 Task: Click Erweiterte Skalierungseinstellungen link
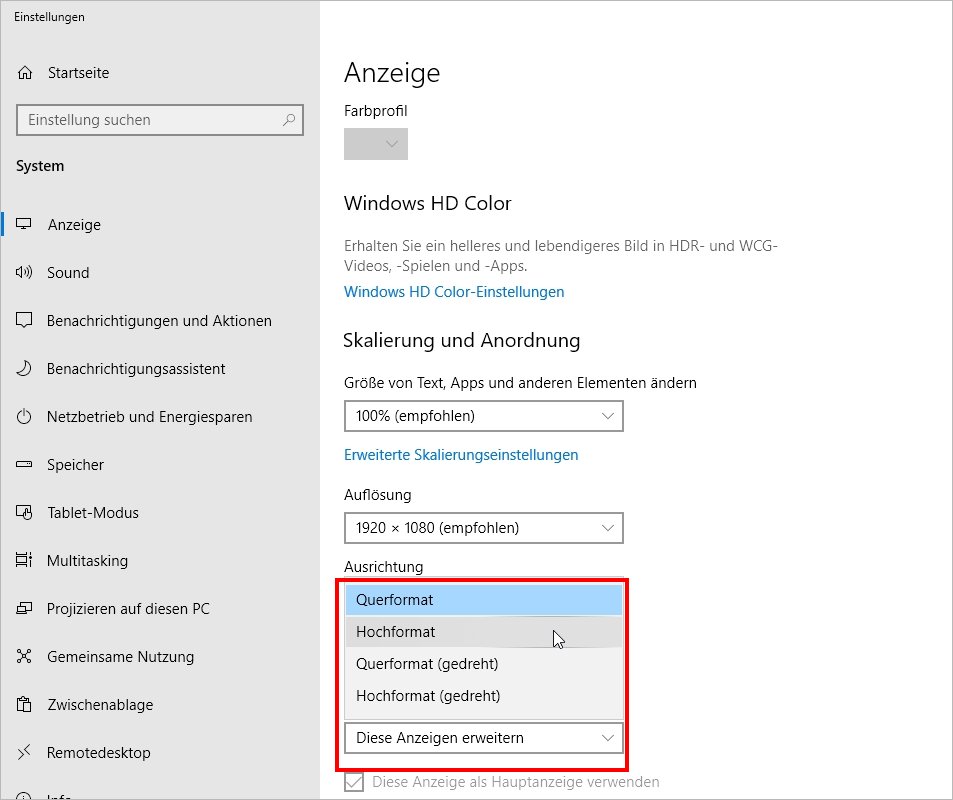(x=461, y=455)
